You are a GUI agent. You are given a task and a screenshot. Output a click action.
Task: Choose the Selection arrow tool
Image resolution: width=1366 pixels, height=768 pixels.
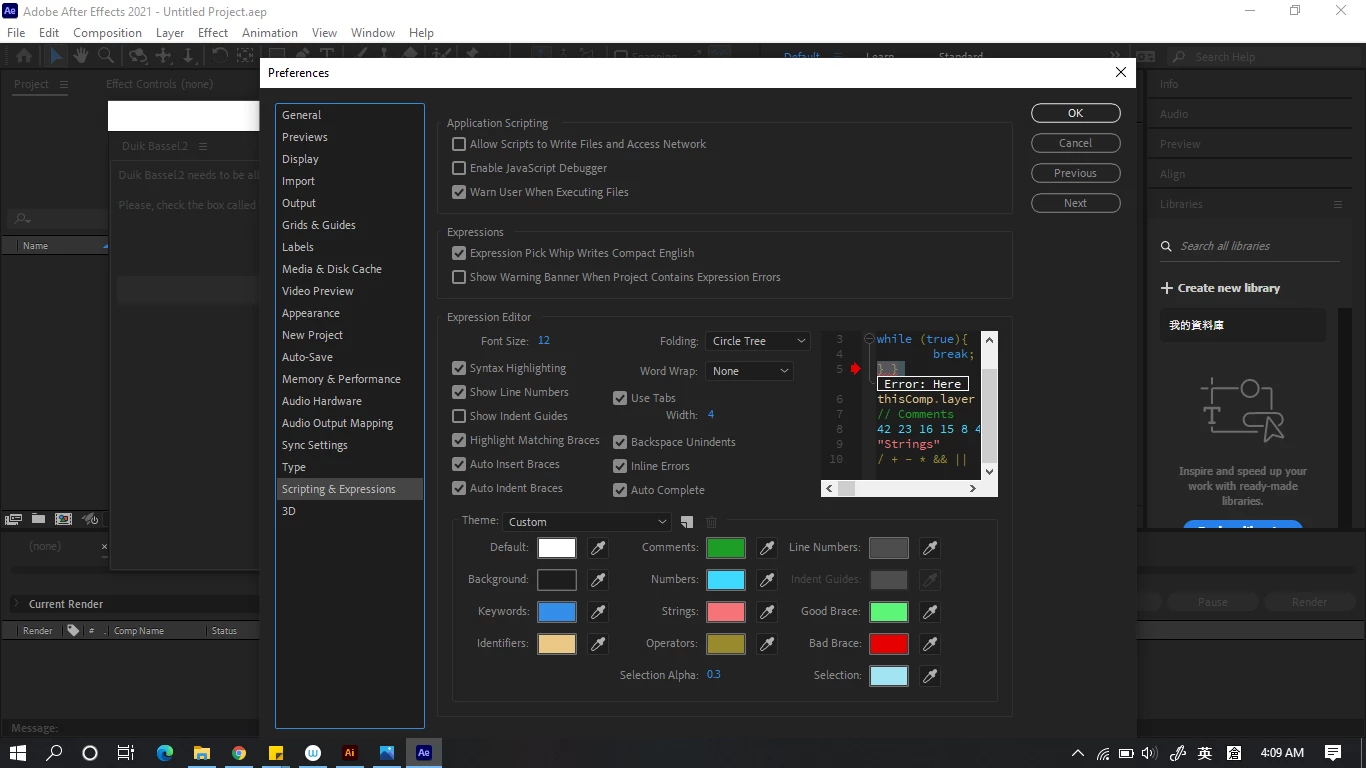point(57,56)
